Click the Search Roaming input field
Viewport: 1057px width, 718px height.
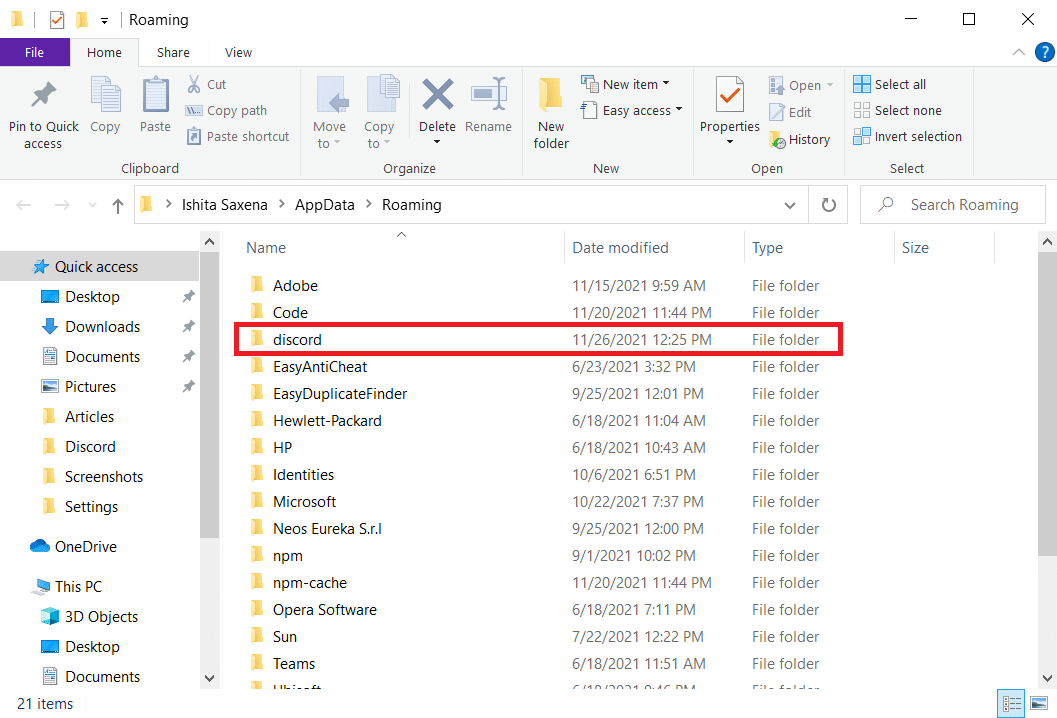[962, 205]
